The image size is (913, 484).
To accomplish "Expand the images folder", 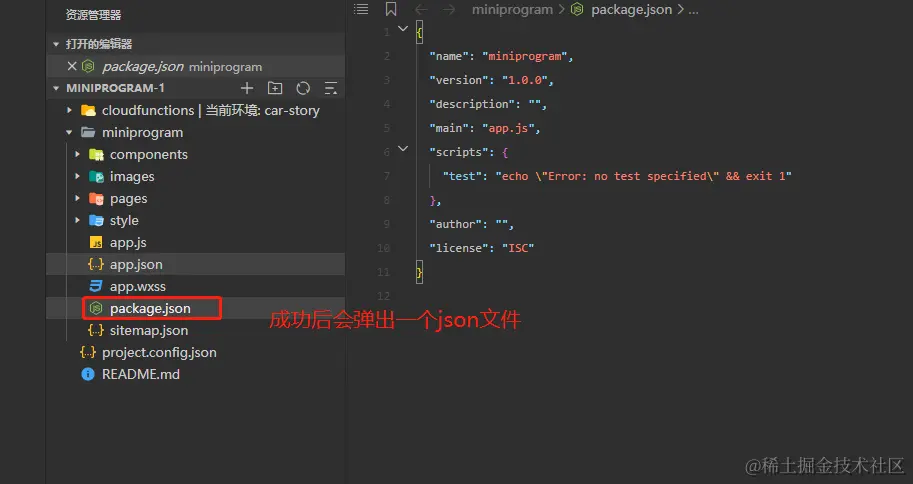I will click(78, 176).
